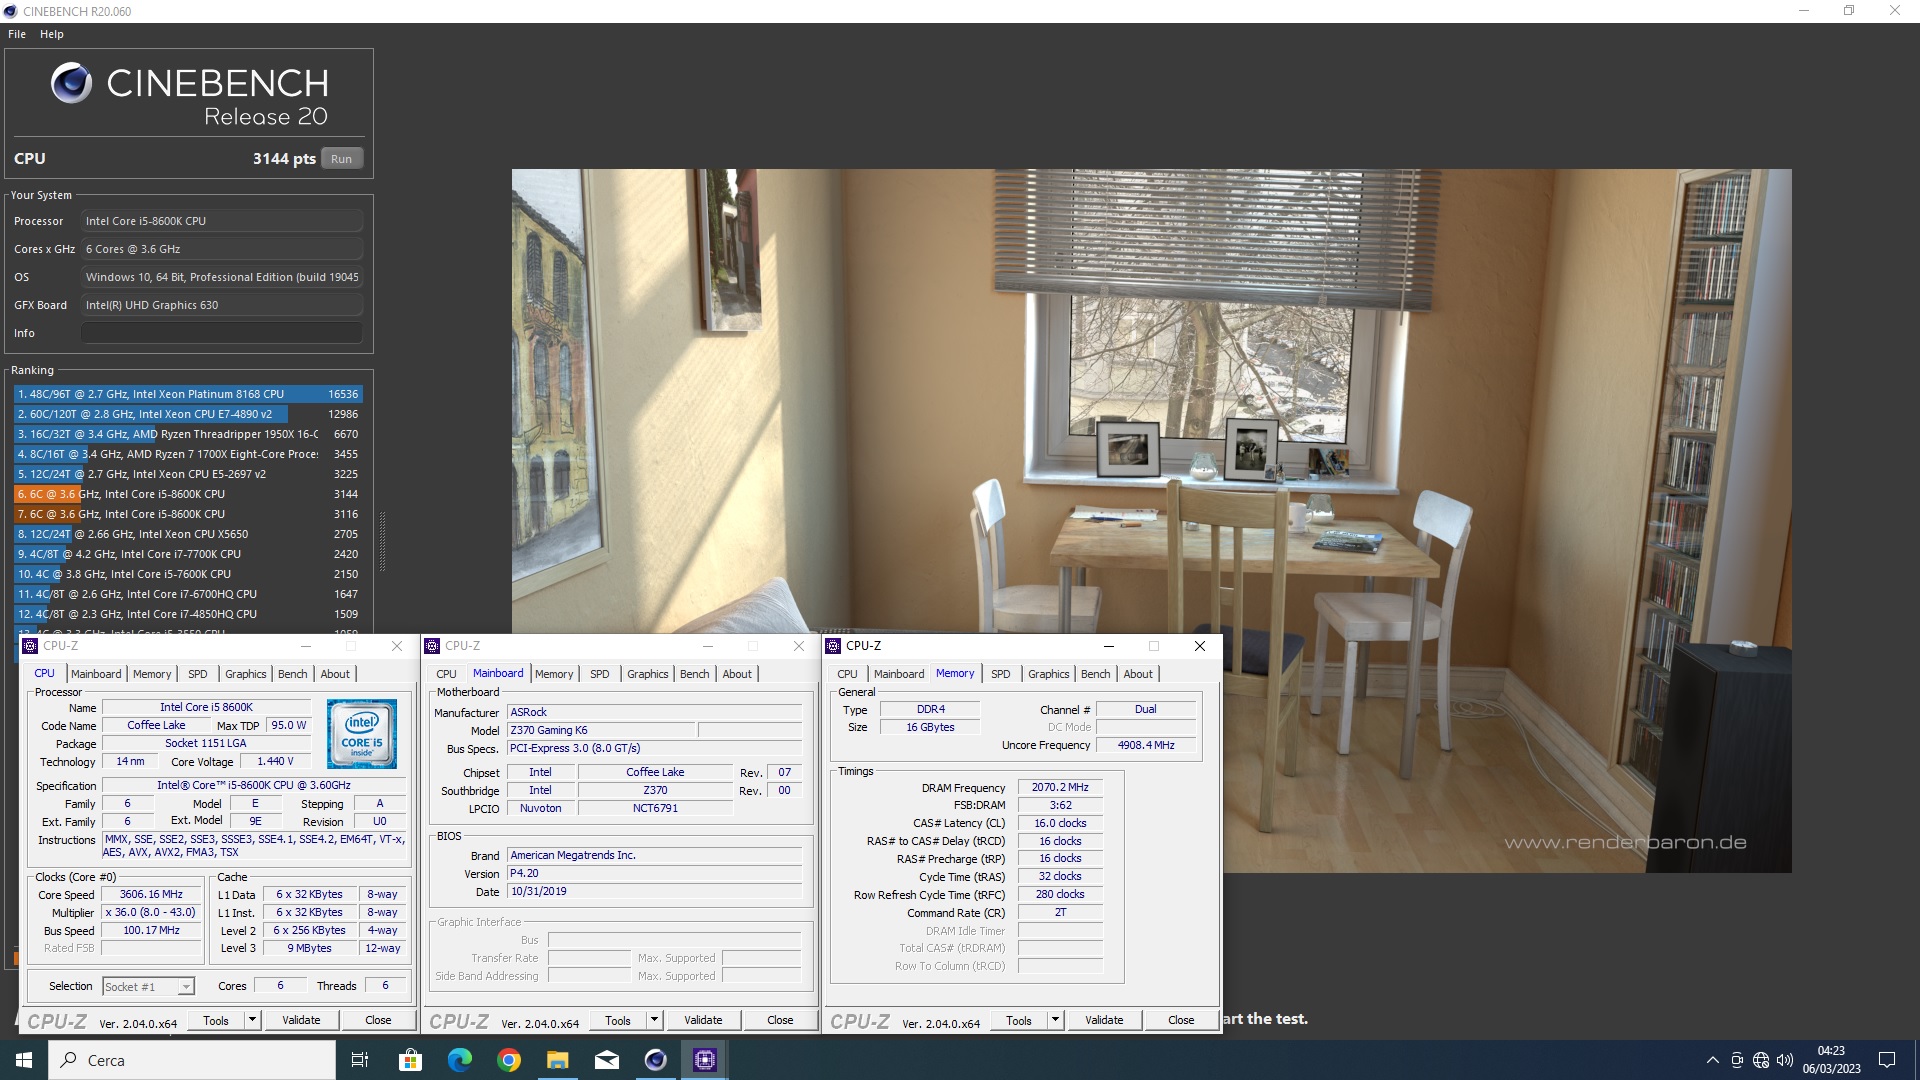Open Microsoft Store from the taskbar
This screenshot has width=1920, height=1080.
point(410,1060)
